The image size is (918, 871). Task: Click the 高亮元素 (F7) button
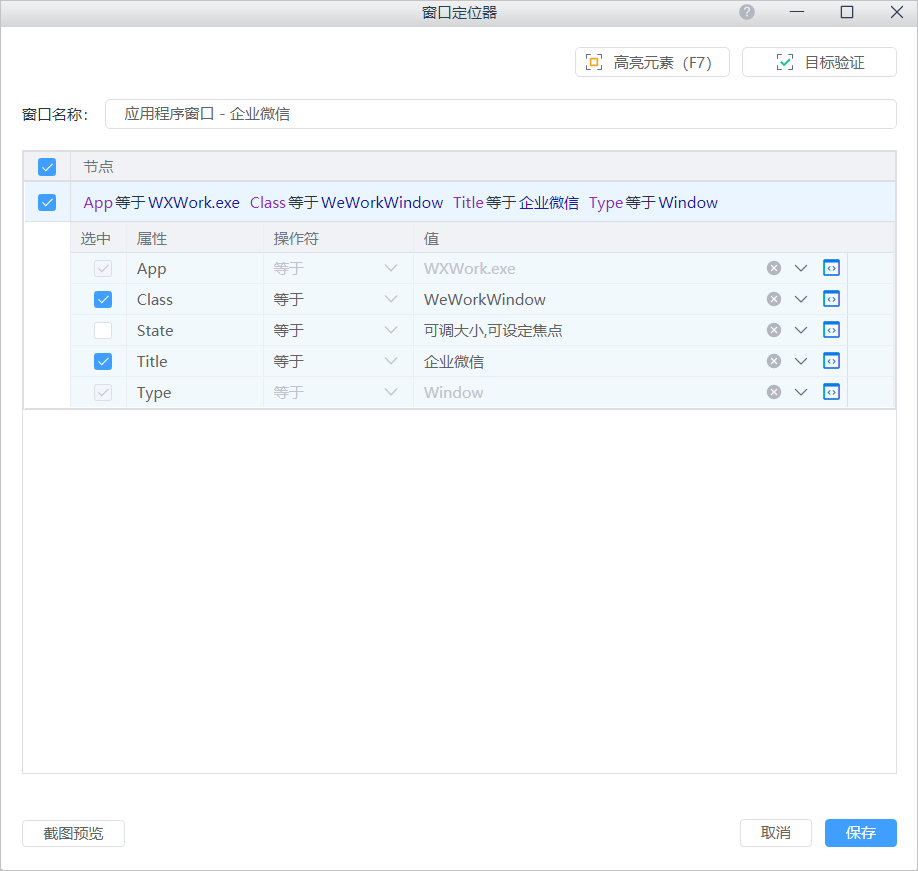(x=652, y=62)
